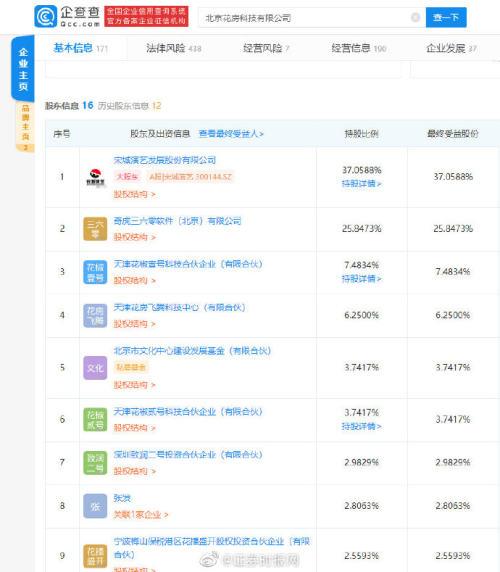Select the 企业主页 side tab
Viewport: 500px width, 572px height.
(23, 69)
